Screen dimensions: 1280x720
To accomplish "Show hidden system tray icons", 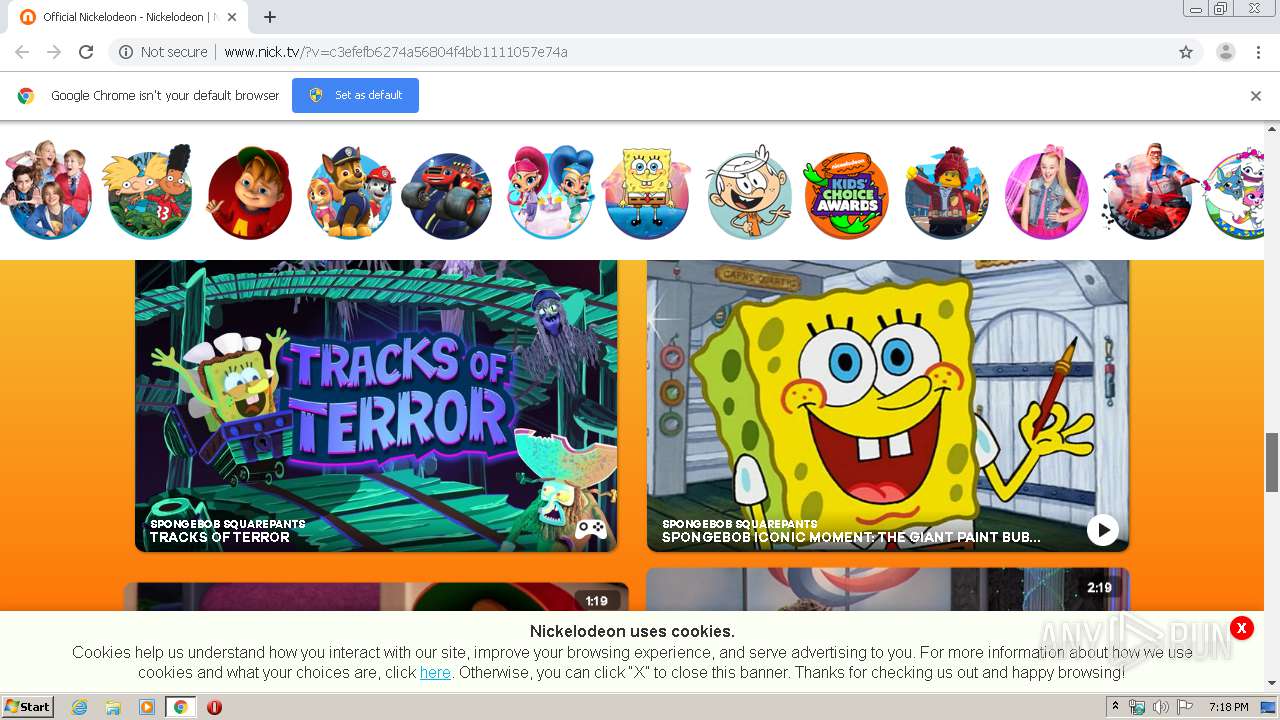I will point(1116,707).
